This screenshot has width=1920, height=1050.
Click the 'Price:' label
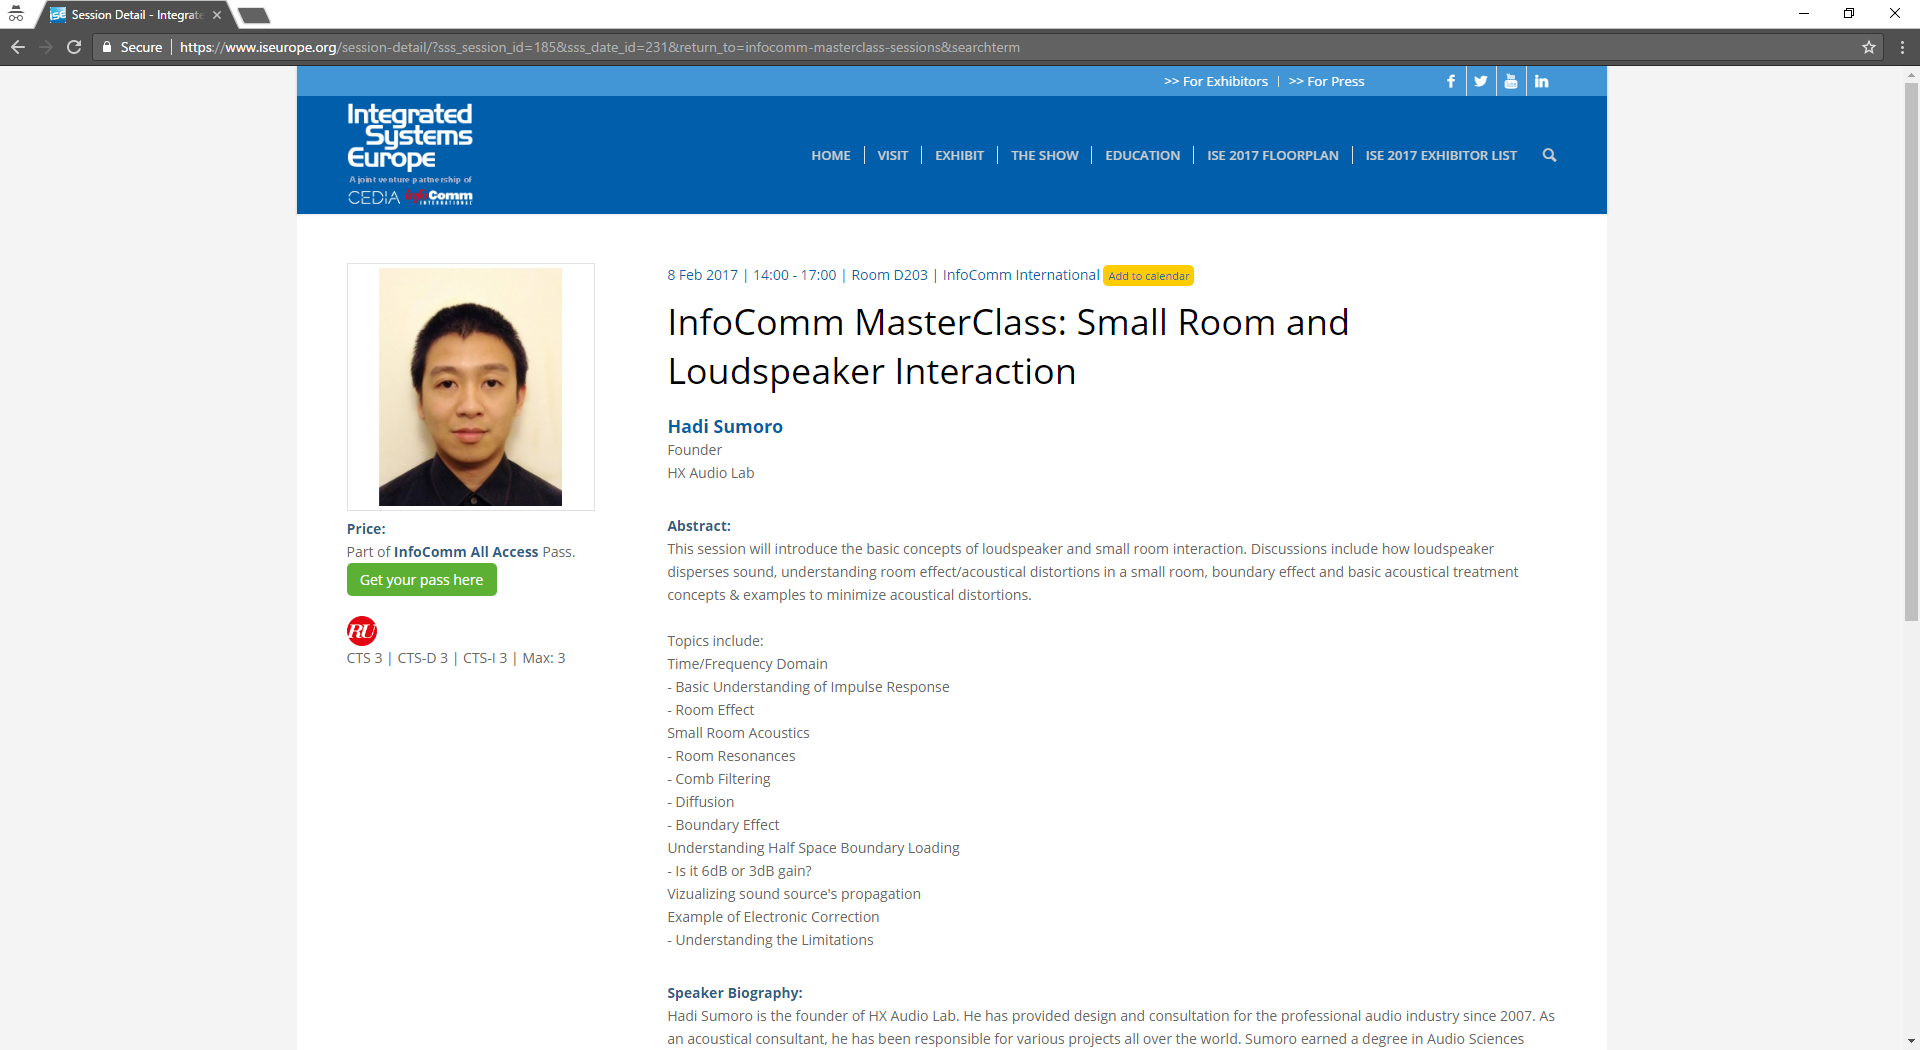pos(366,529)
